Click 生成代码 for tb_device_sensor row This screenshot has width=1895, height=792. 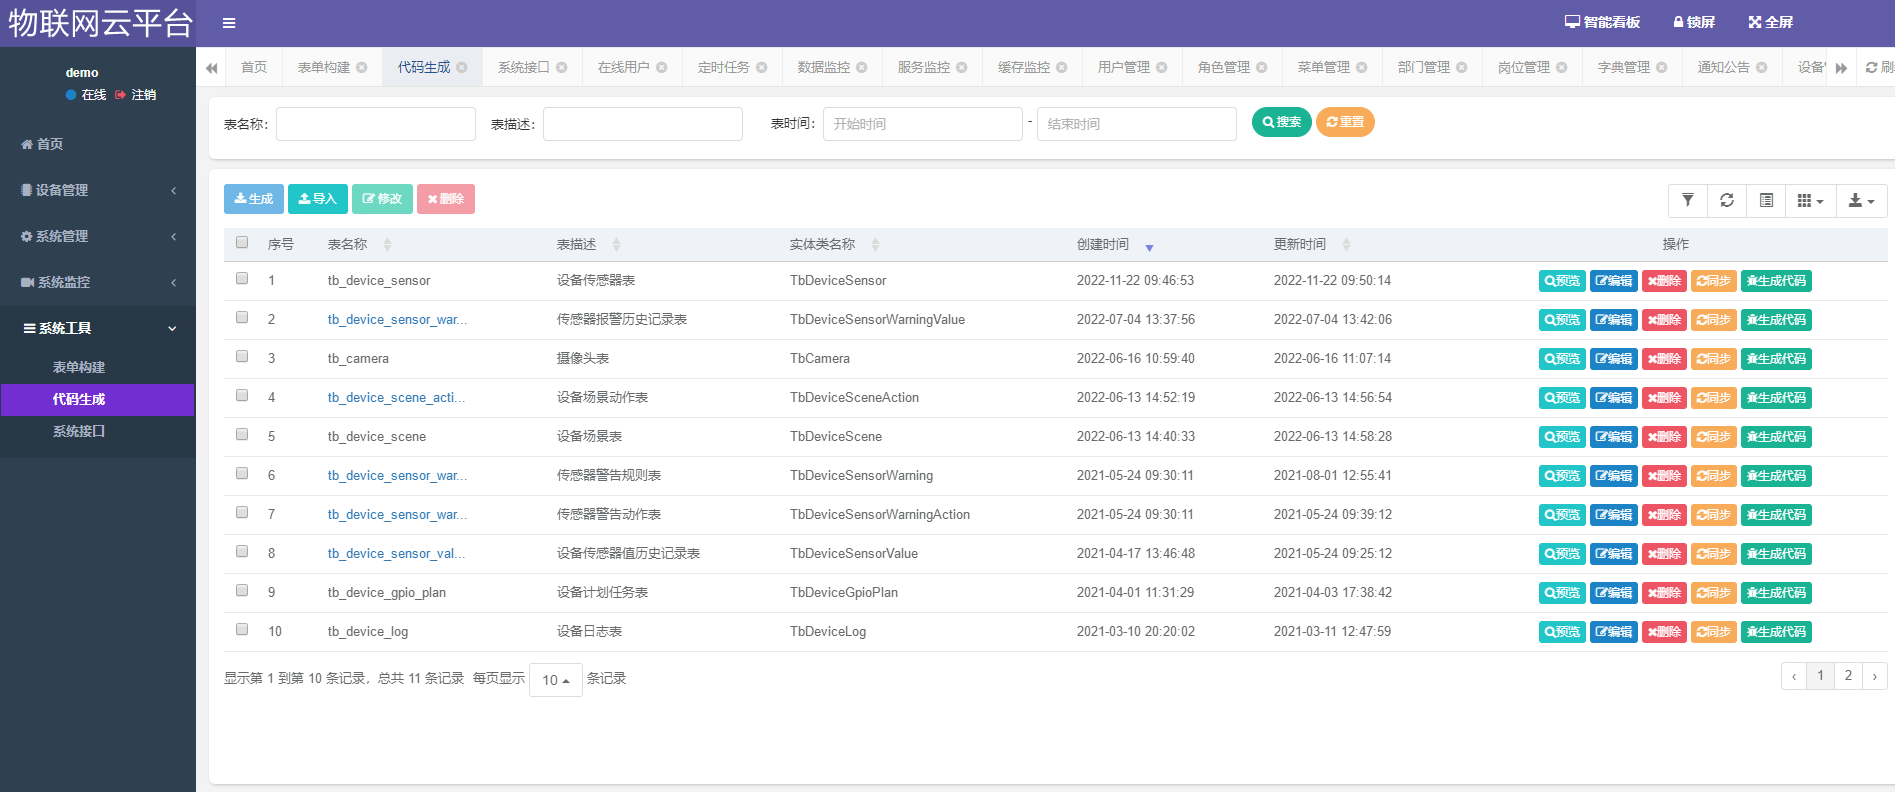pyautogui.click(x=1776, y=281)
